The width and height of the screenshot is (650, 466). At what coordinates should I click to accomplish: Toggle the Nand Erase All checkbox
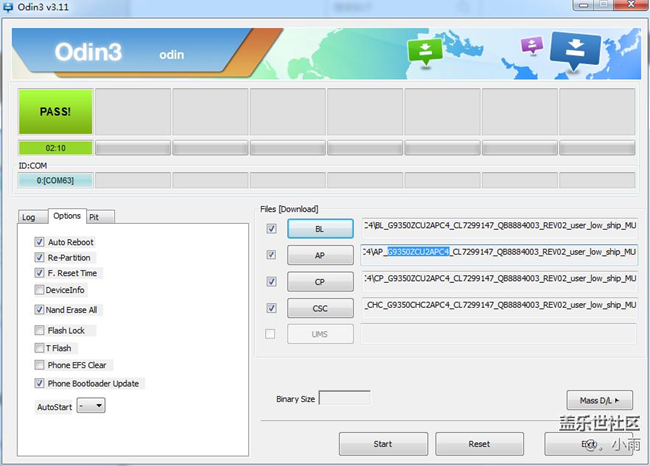[39, 310]
